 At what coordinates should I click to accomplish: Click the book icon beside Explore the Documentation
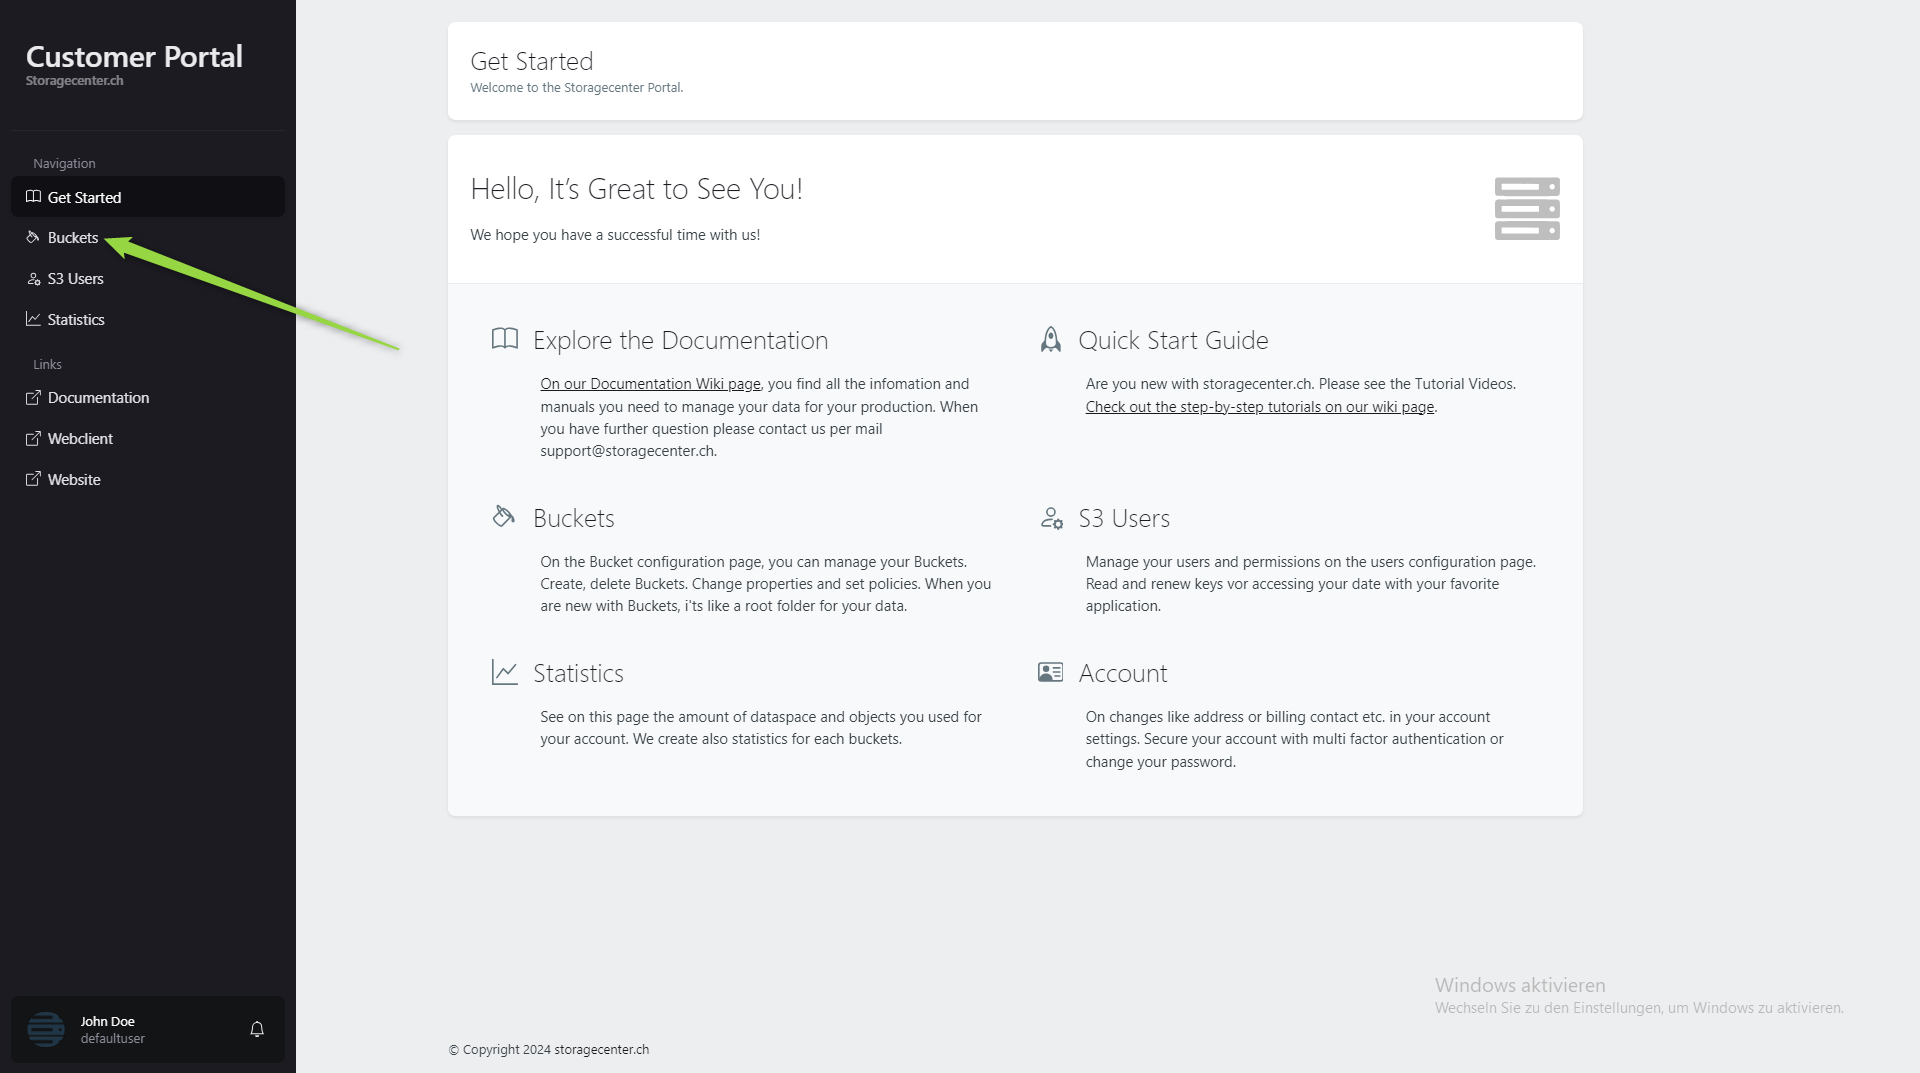(x=505, y=339)
